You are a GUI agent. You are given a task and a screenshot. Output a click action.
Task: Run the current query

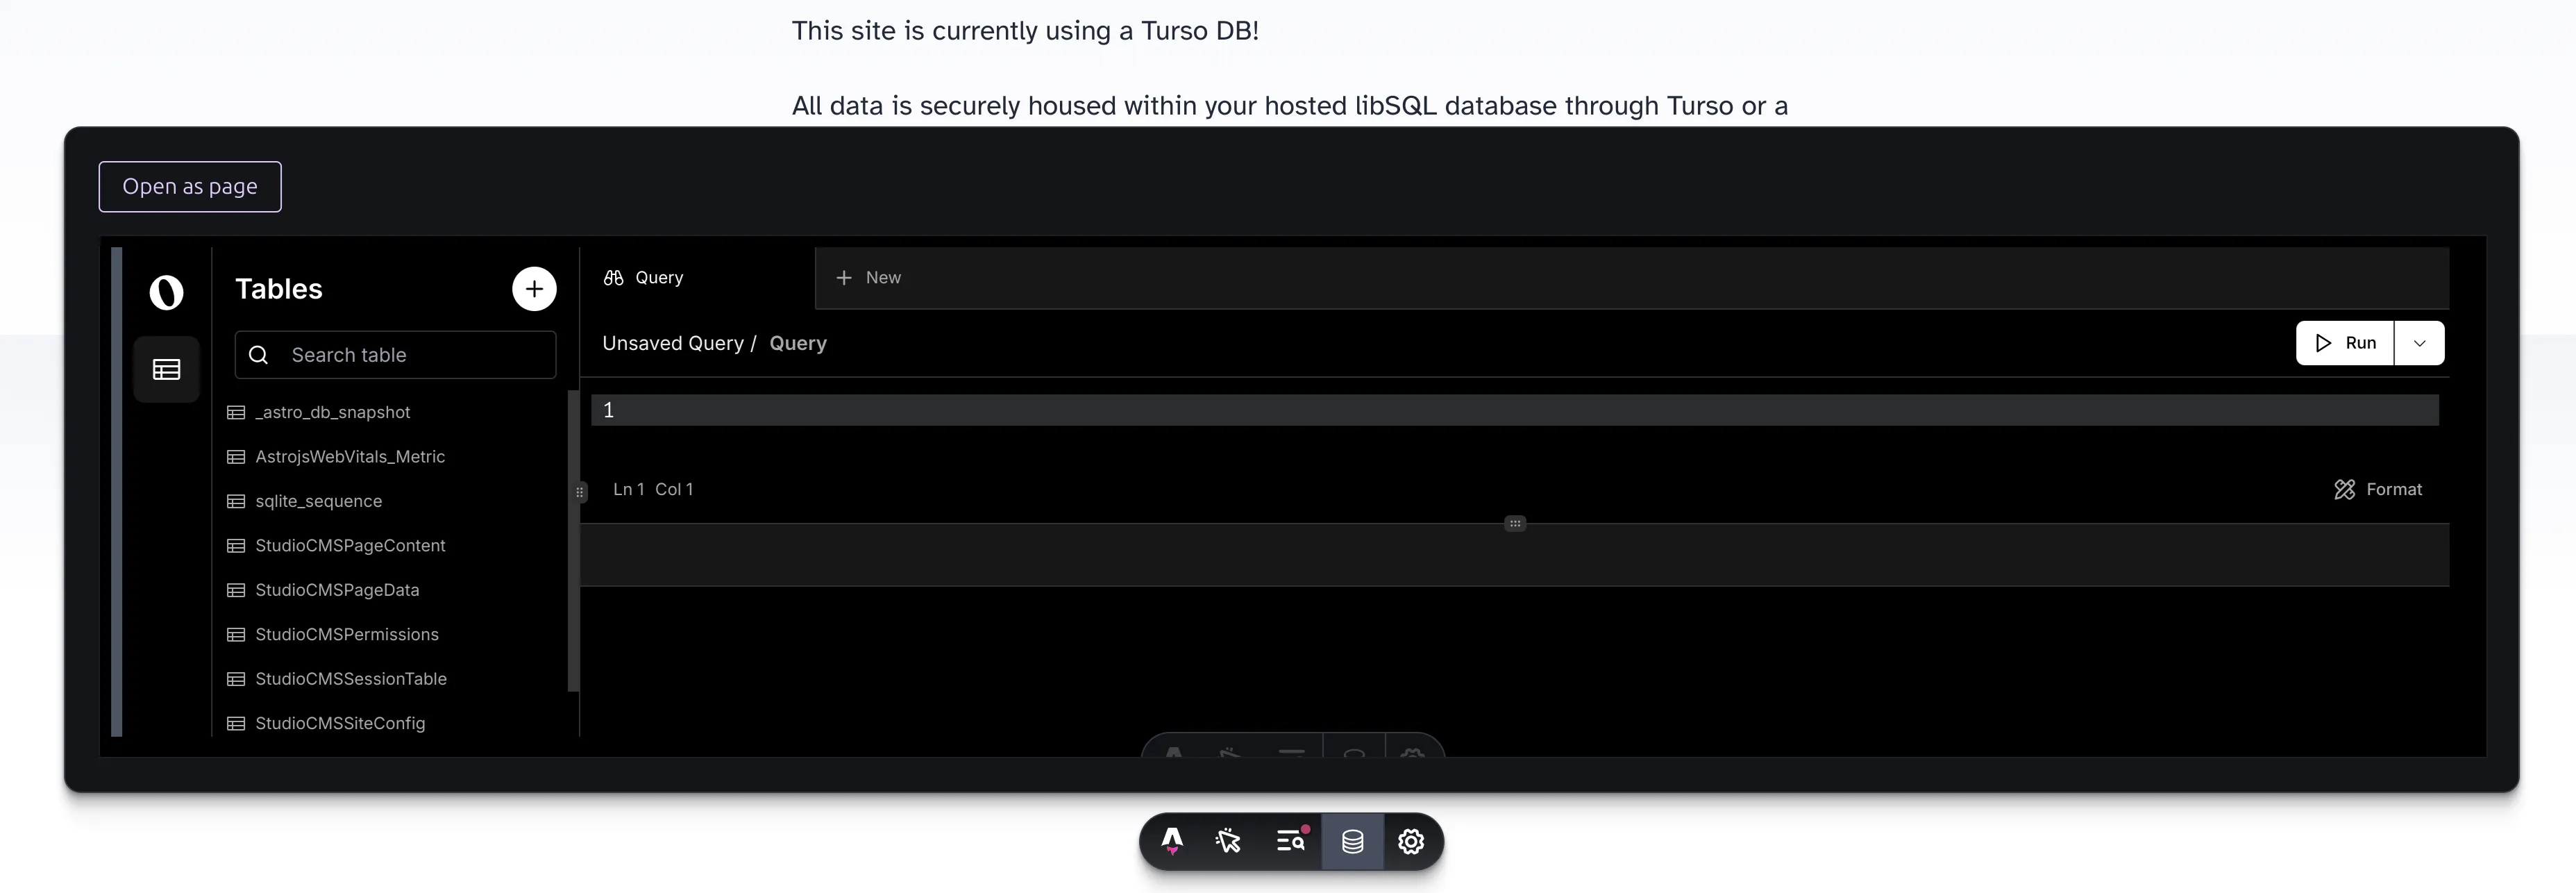pos(2345,343)
